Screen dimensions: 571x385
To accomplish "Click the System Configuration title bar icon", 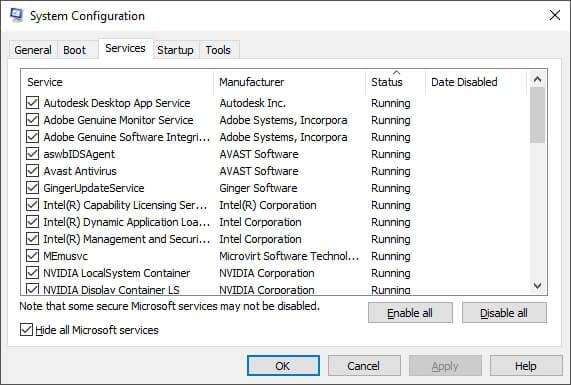I will pyautogui.click(x=16, y=15).
